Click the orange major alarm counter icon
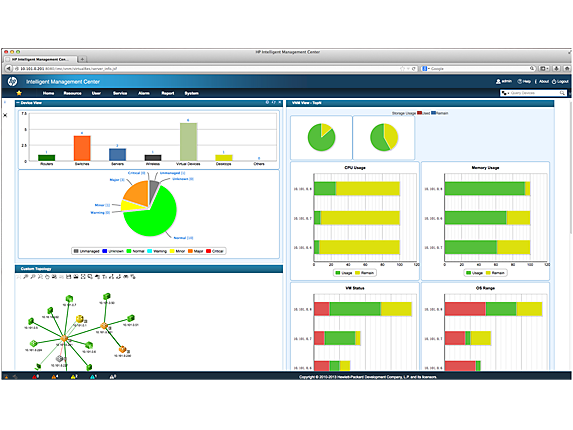The height and width of the screenshot is (430, 573). (54, 376)
